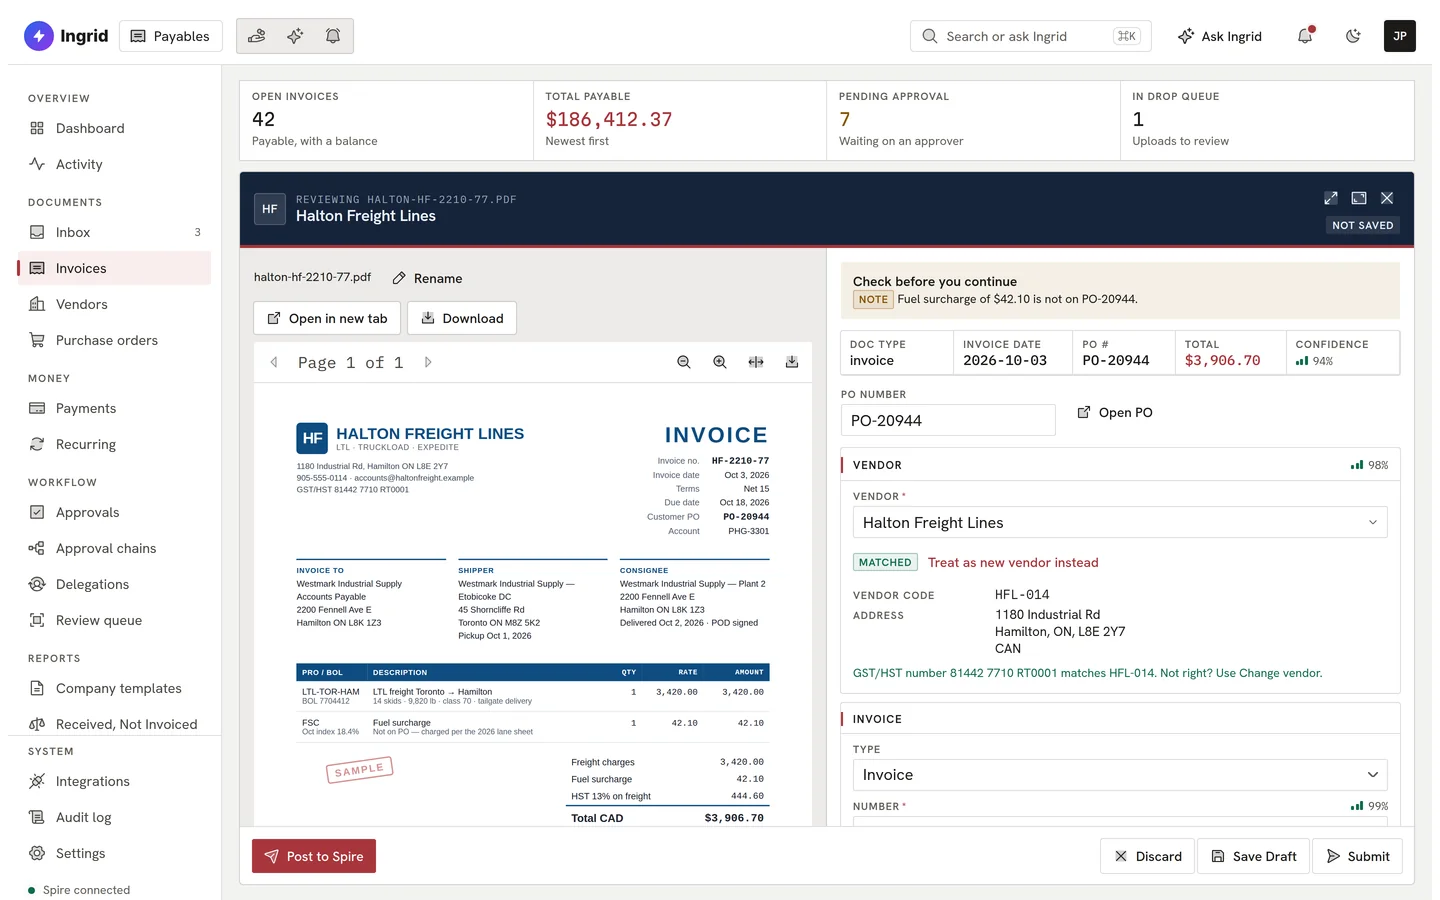
Task: Click Submit button
Action: click(x=1358, y=856)
